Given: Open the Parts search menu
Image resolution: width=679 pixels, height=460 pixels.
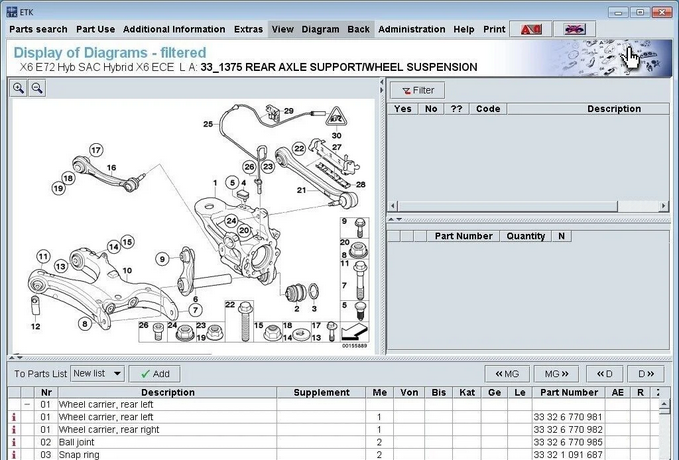Looking at the screenshot, I should 39,29.
